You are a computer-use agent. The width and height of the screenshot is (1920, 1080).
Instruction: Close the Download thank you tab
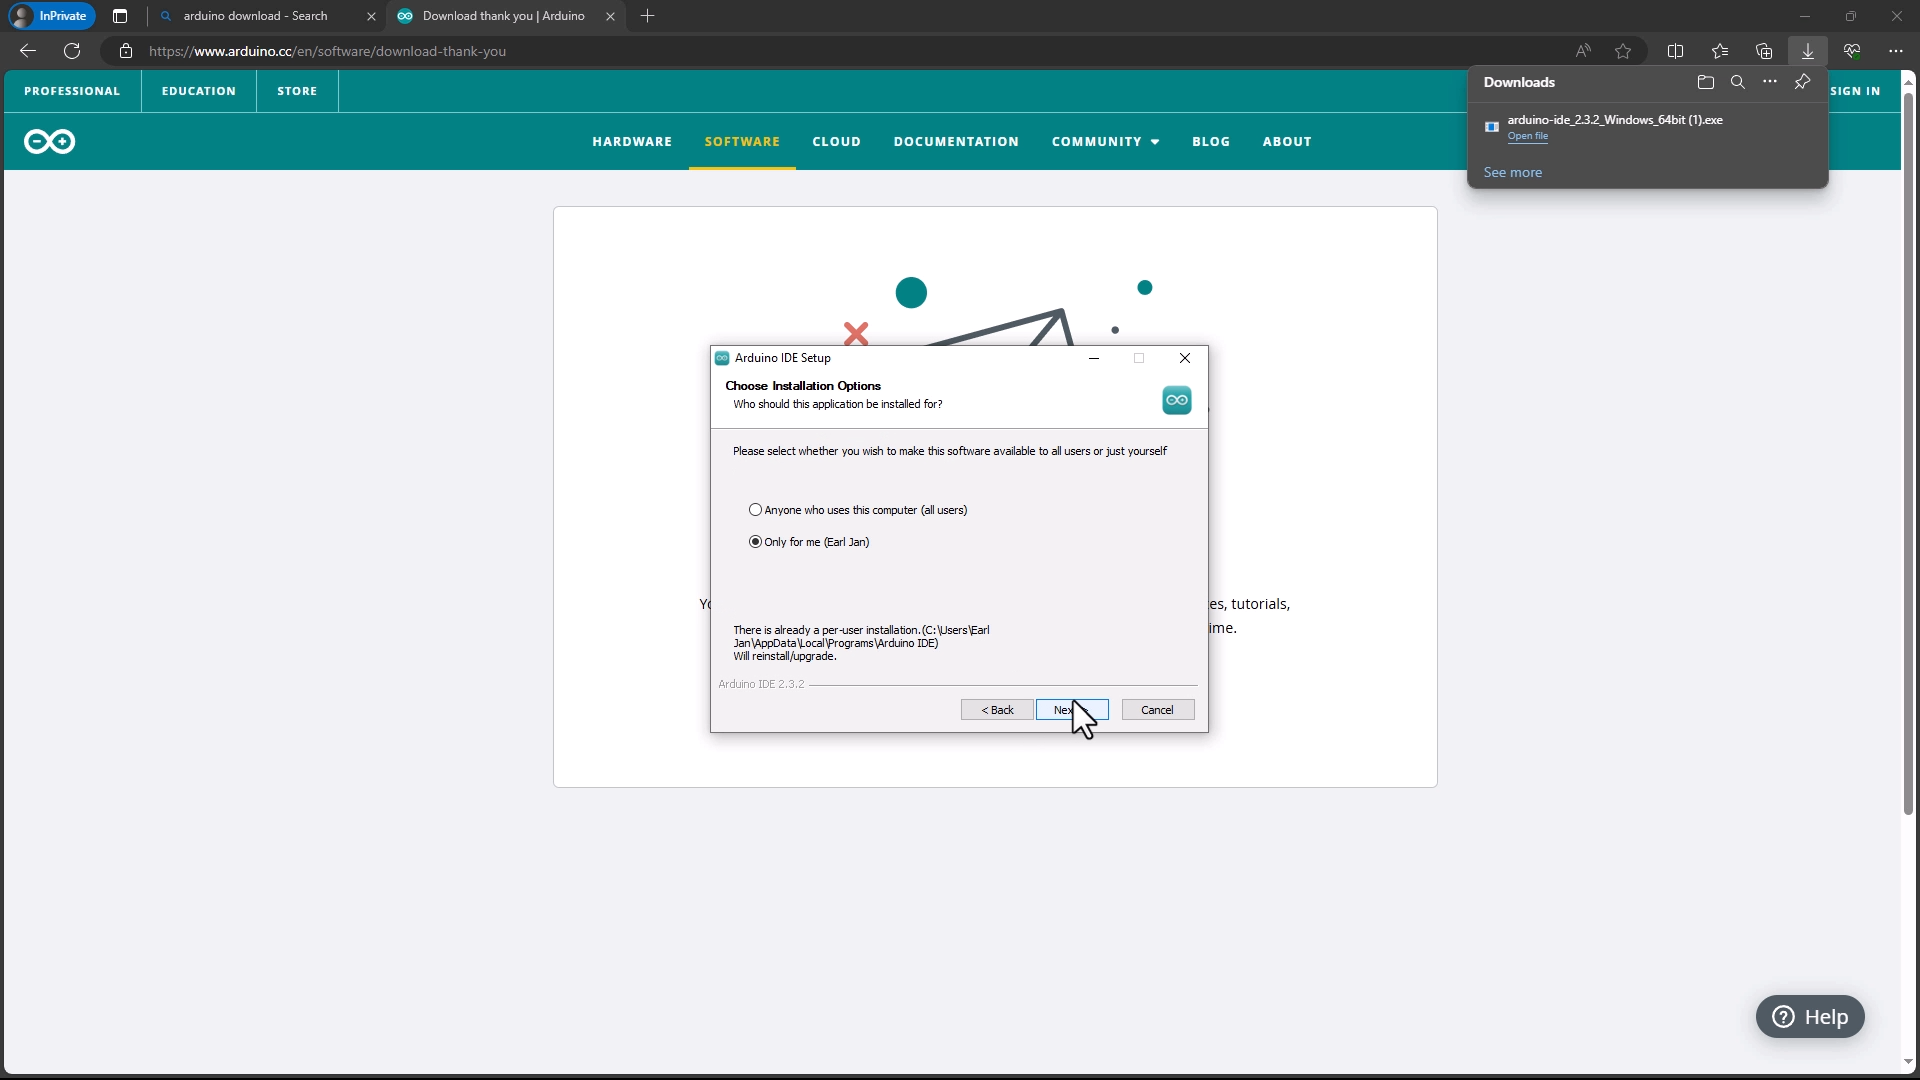pyautogui.click(x=610, y=16)
